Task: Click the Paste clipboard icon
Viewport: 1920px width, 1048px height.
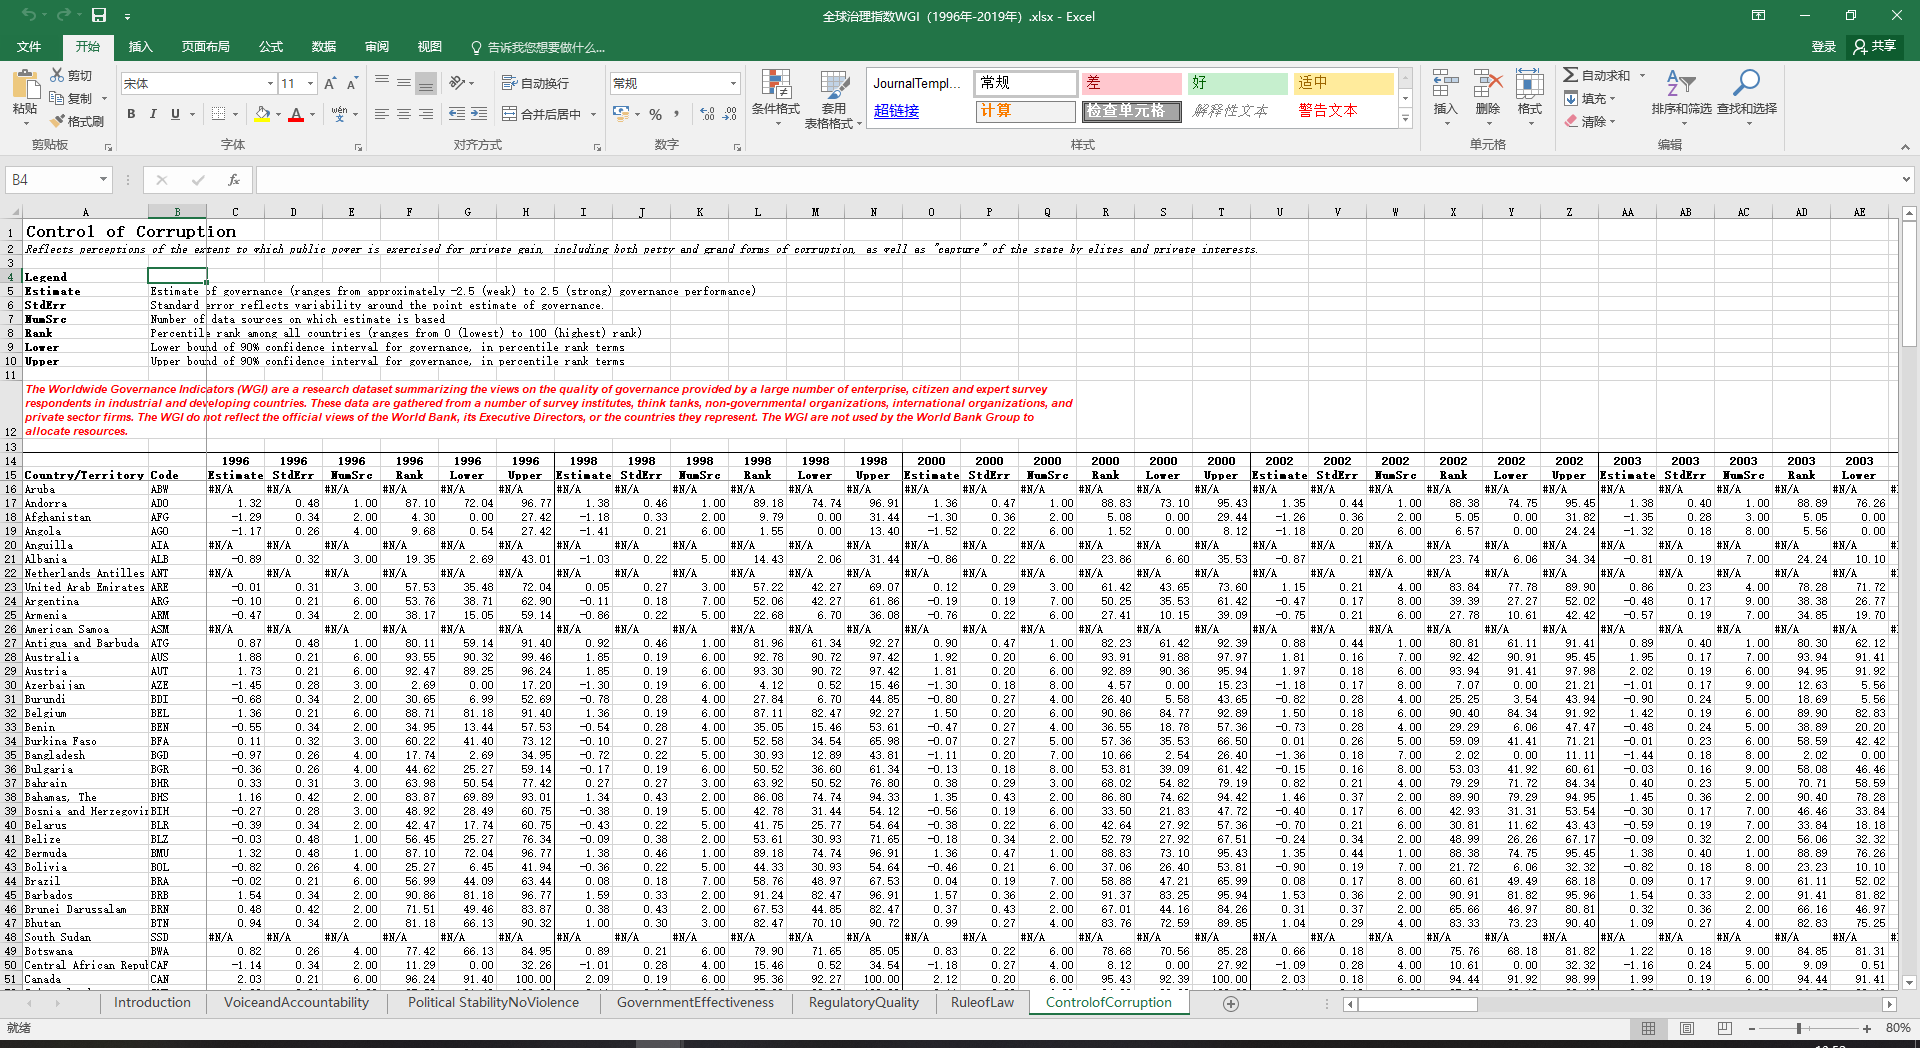Action: pyautogui.click(x=25, y=84)
